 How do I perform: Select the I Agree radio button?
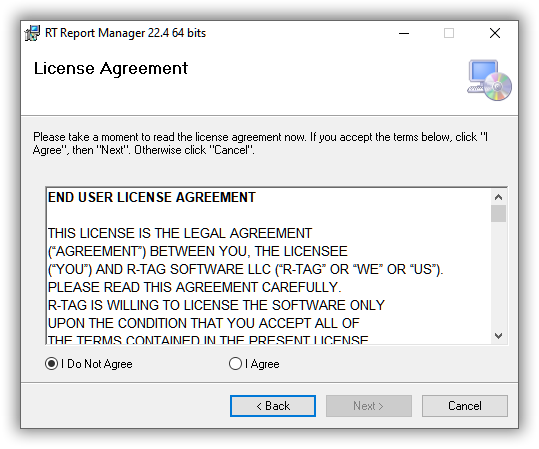(x=235, y=364)
